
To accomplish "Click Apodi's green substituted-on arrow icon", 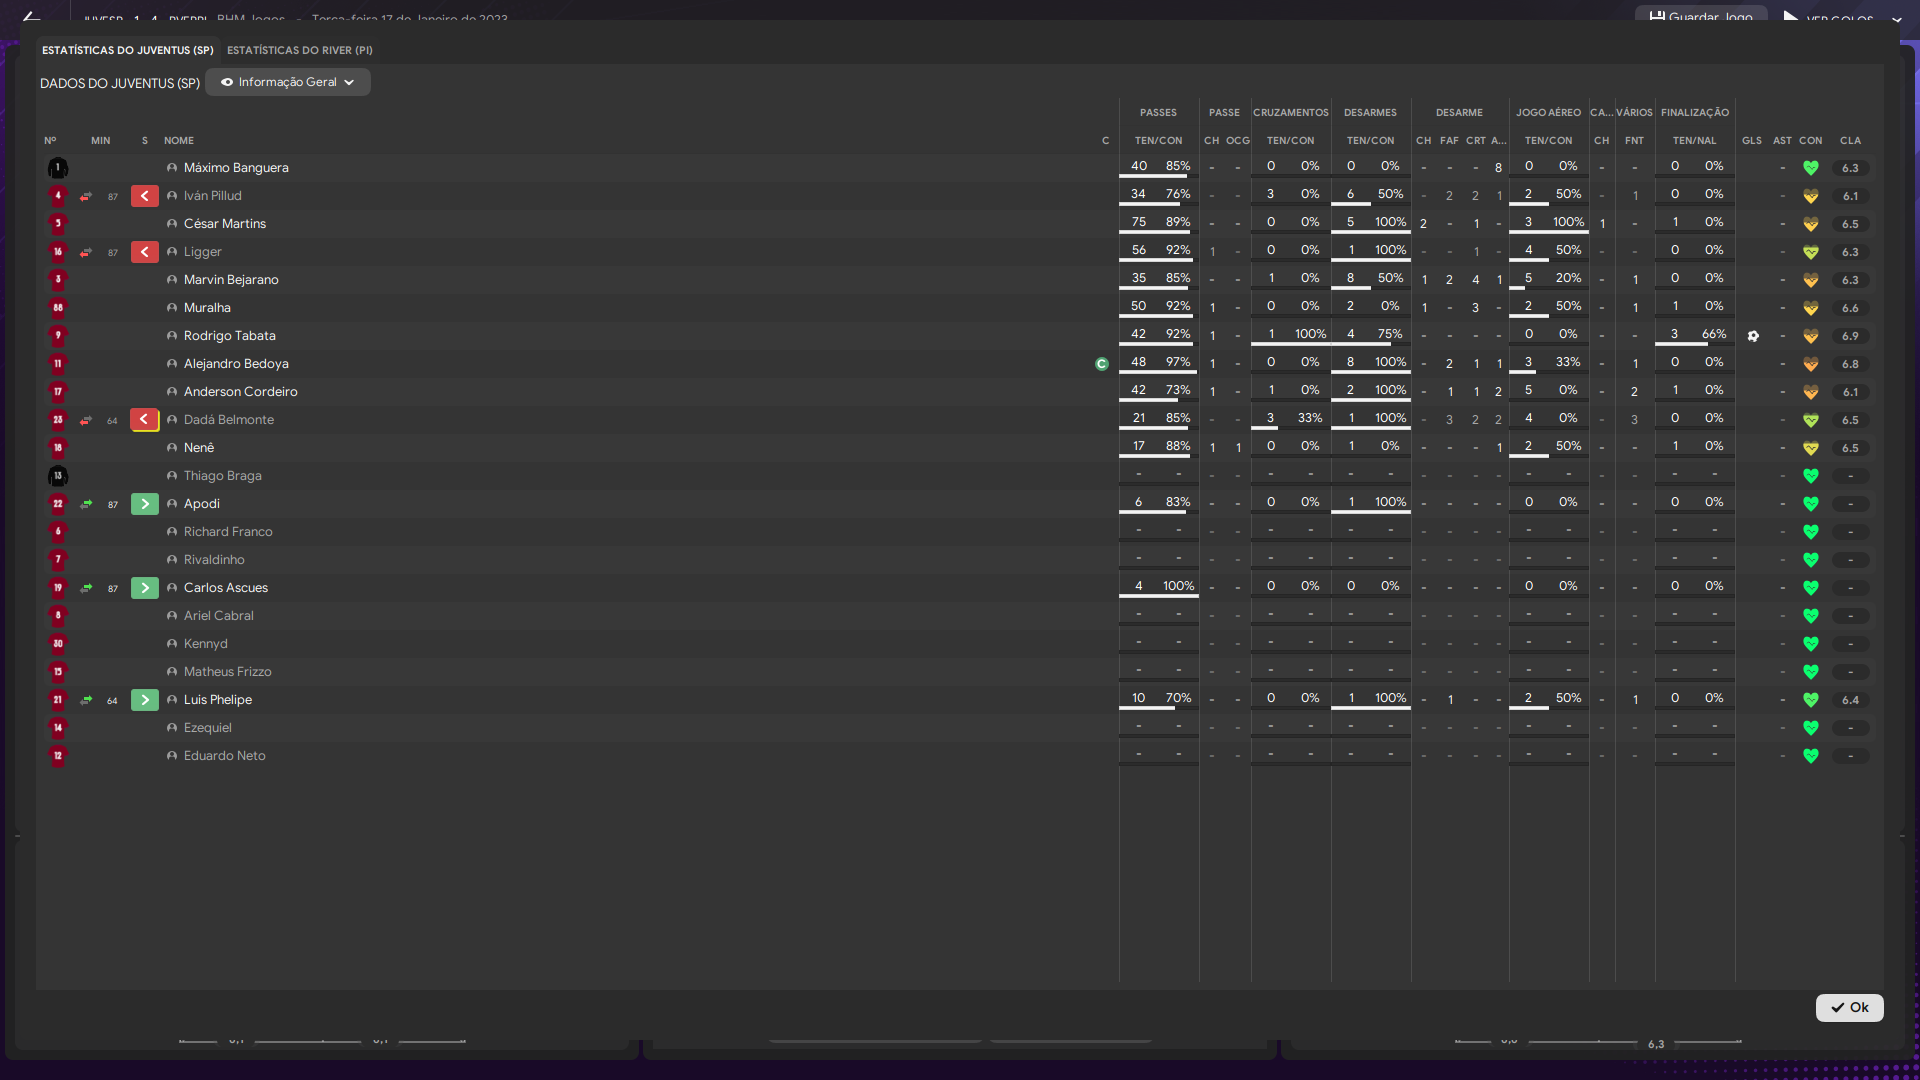I will click(145, 504).
